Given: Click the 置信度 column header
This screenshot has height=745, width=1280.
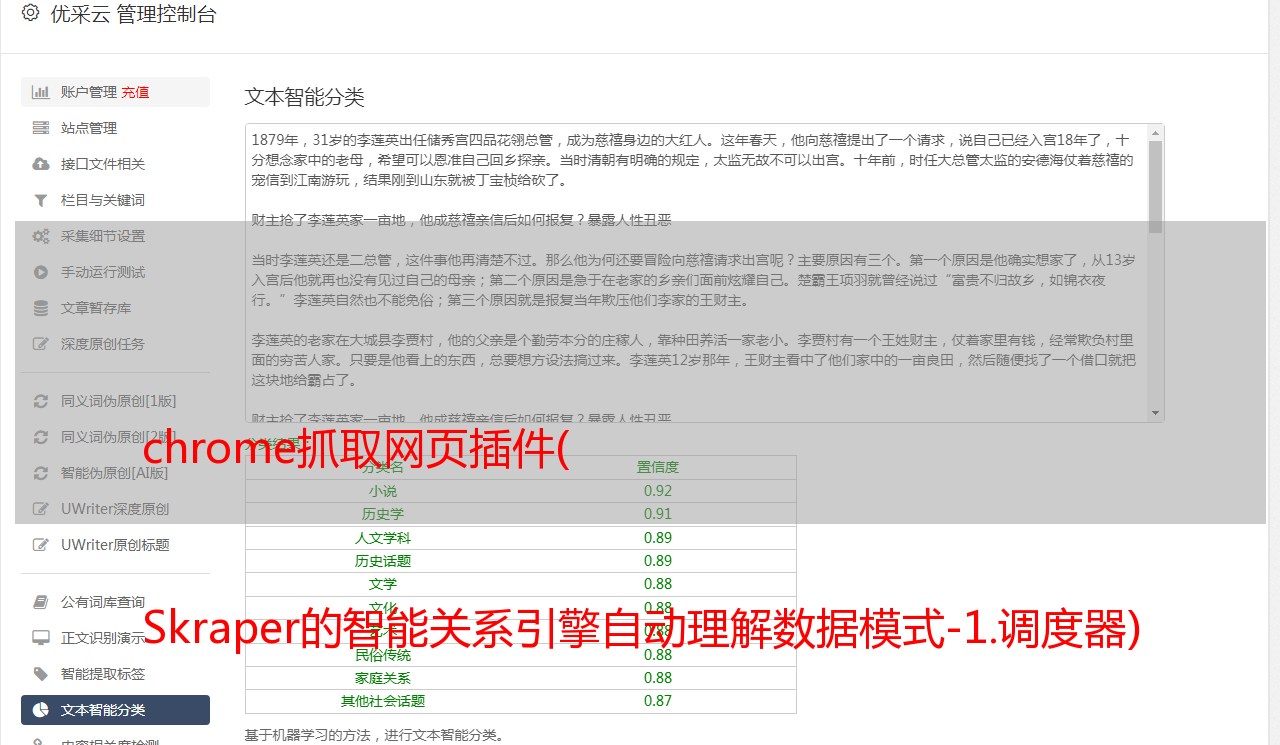Looking at the screenshot, I should 658,467.
